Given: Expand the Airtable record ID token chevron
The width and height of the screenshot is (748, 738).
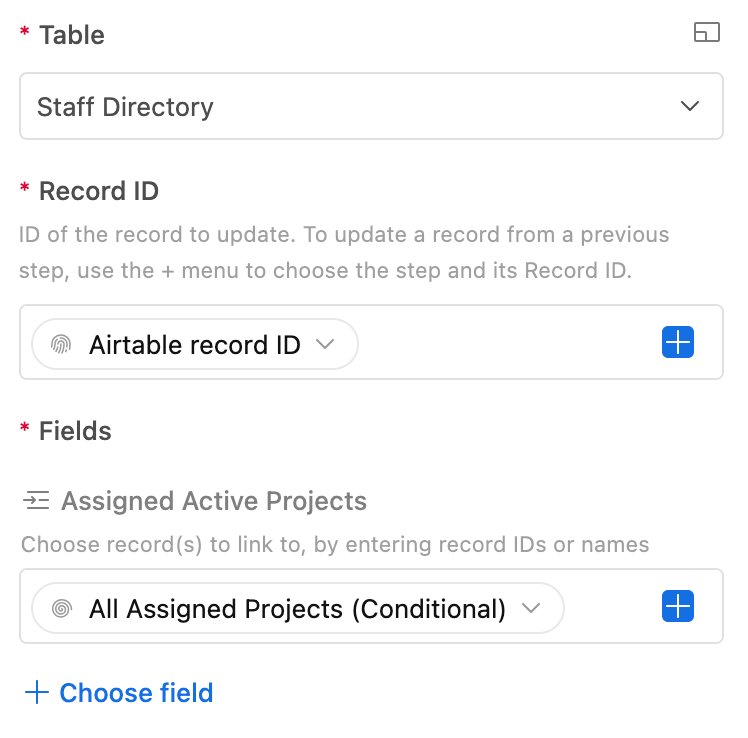Looking at the screenshot, I should pos(325,344).
